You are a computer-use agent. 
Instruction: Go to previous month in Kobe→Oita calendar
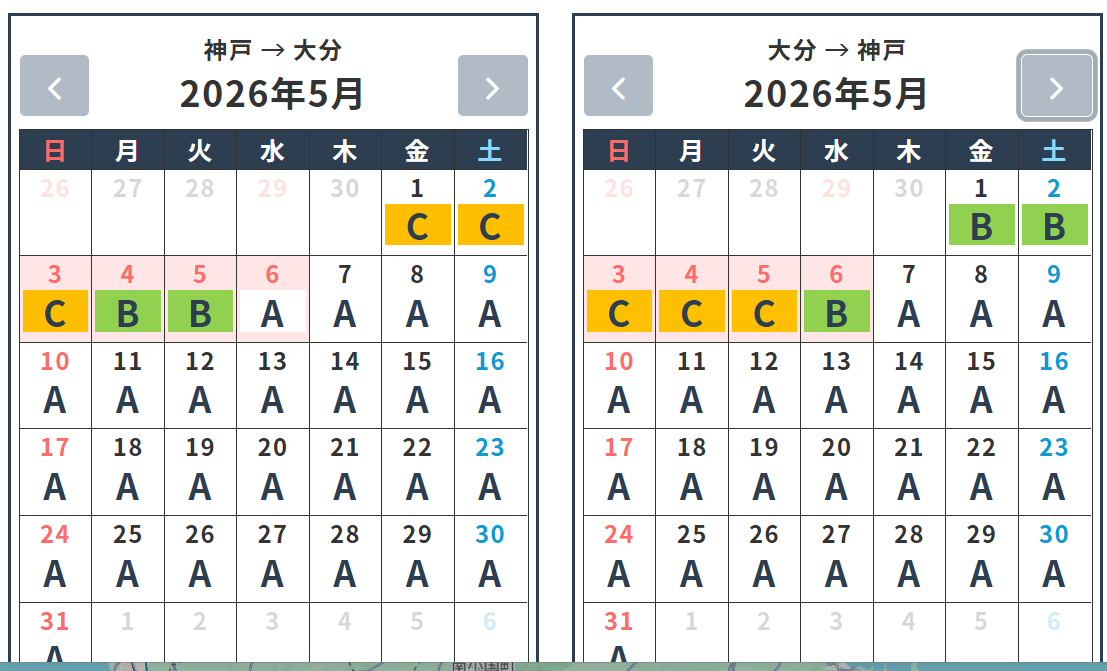54,86
